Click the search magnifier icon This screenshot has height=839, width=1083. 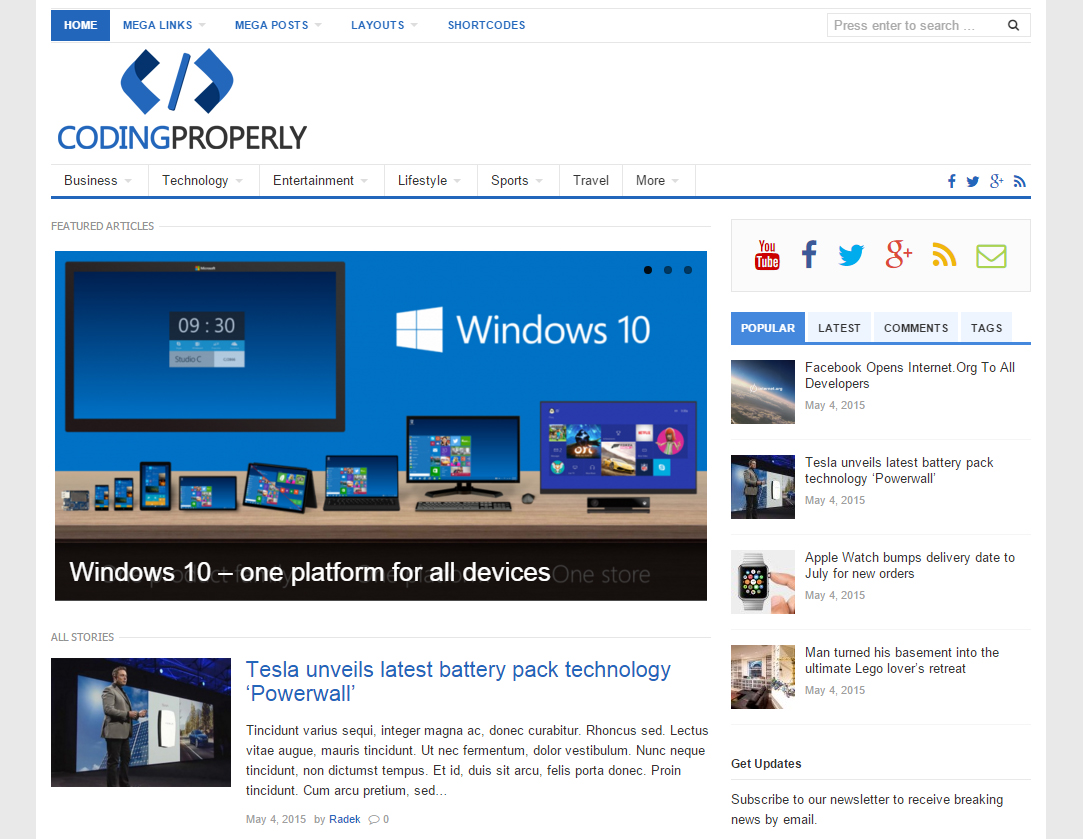tap(1013, 26)
